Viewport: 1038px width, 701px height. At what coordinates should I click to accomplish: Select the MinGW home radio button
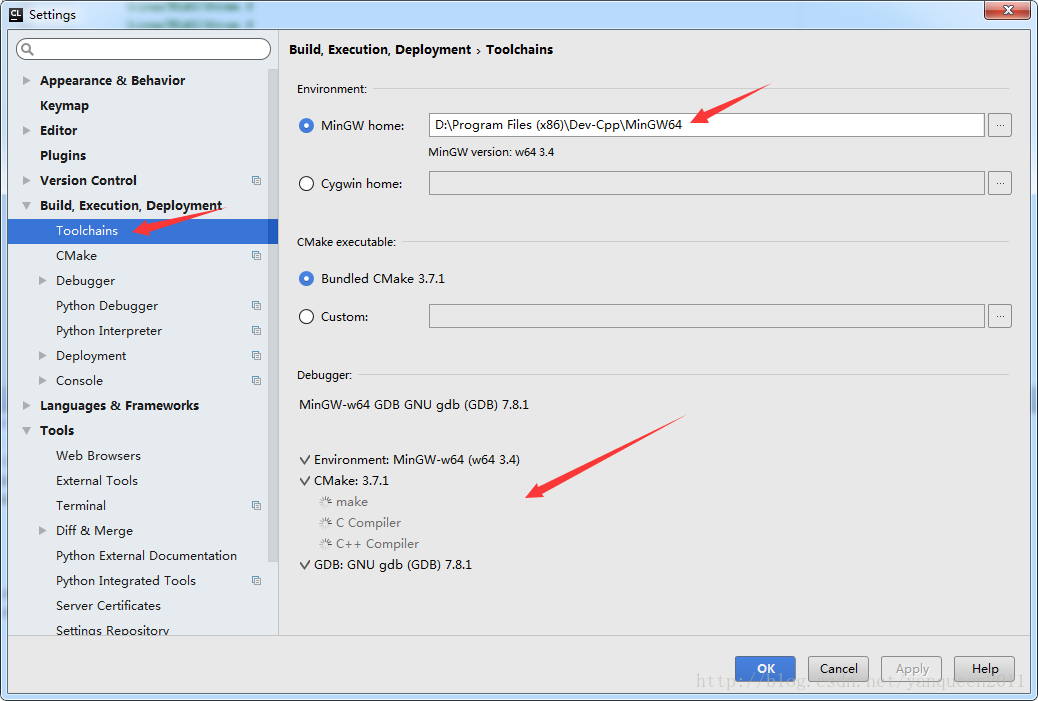click(x=306, y=125)
